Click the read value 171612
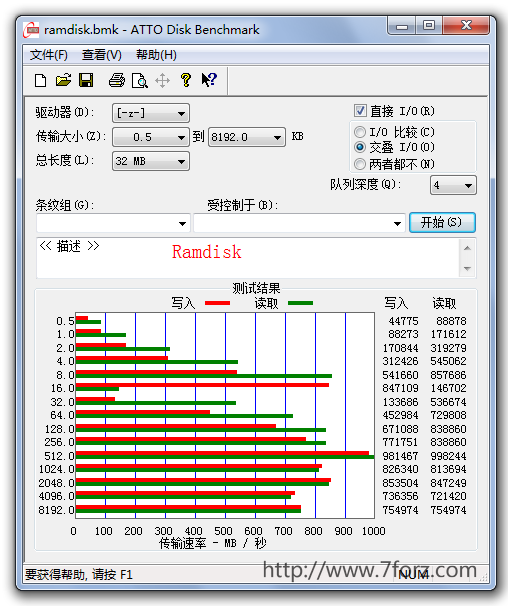The width and height of the screenshot is (508, 606). pyautogui.click(x=448, y=334)
